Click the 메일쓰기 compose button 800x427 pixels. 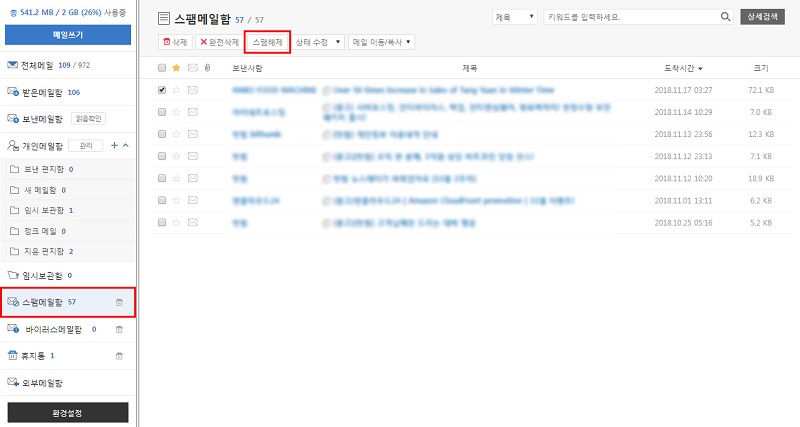[x=68, y=35]
